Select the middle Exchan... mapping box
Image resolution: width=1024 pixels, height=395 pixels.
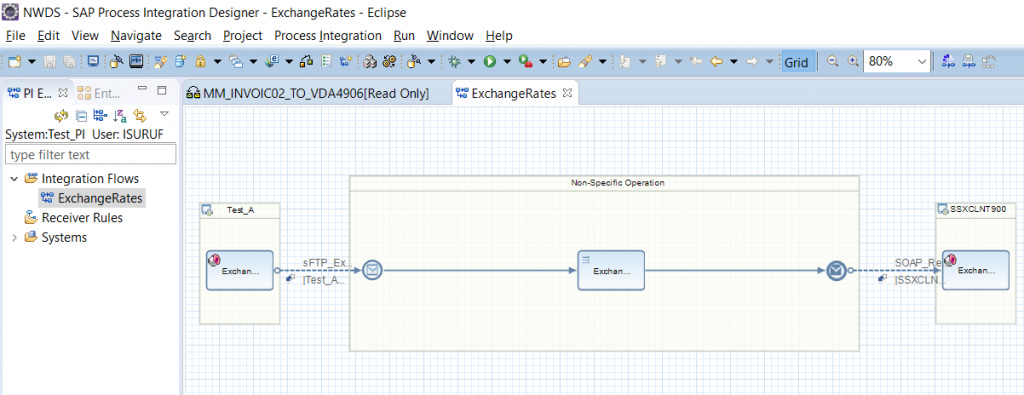click(611, 270)
